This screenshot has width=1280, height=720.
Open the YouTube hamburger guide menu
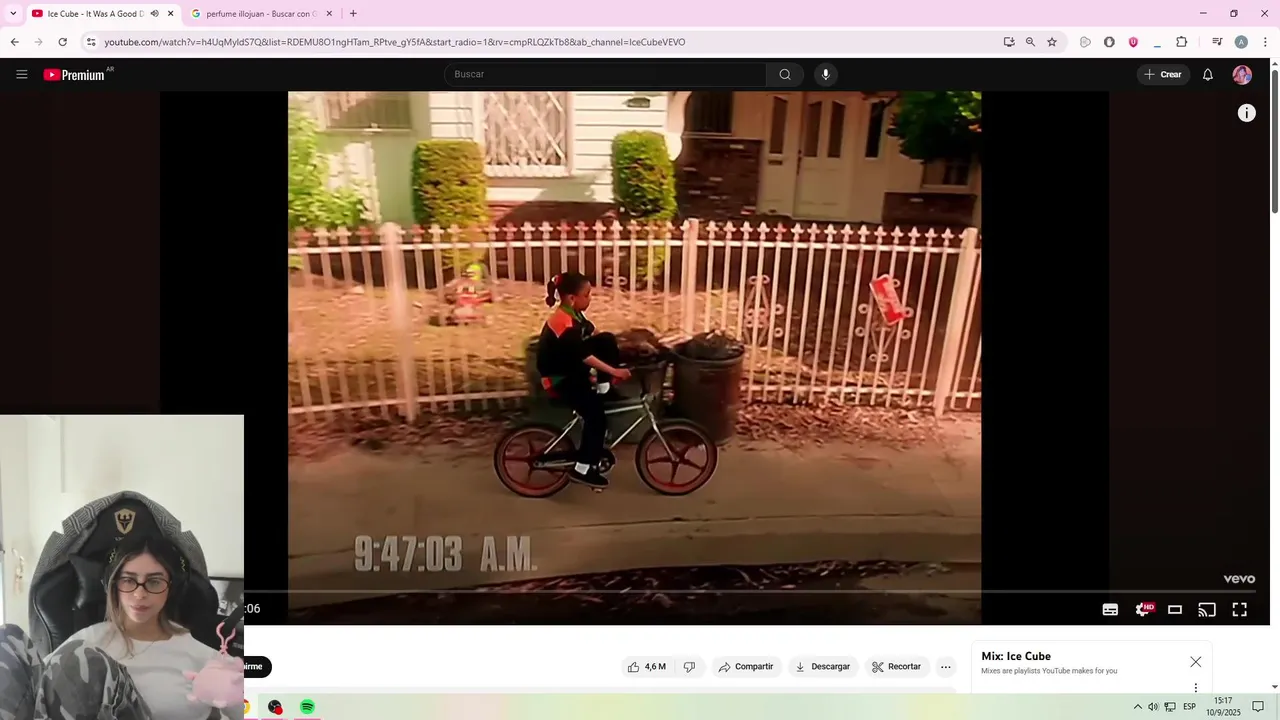22,74
